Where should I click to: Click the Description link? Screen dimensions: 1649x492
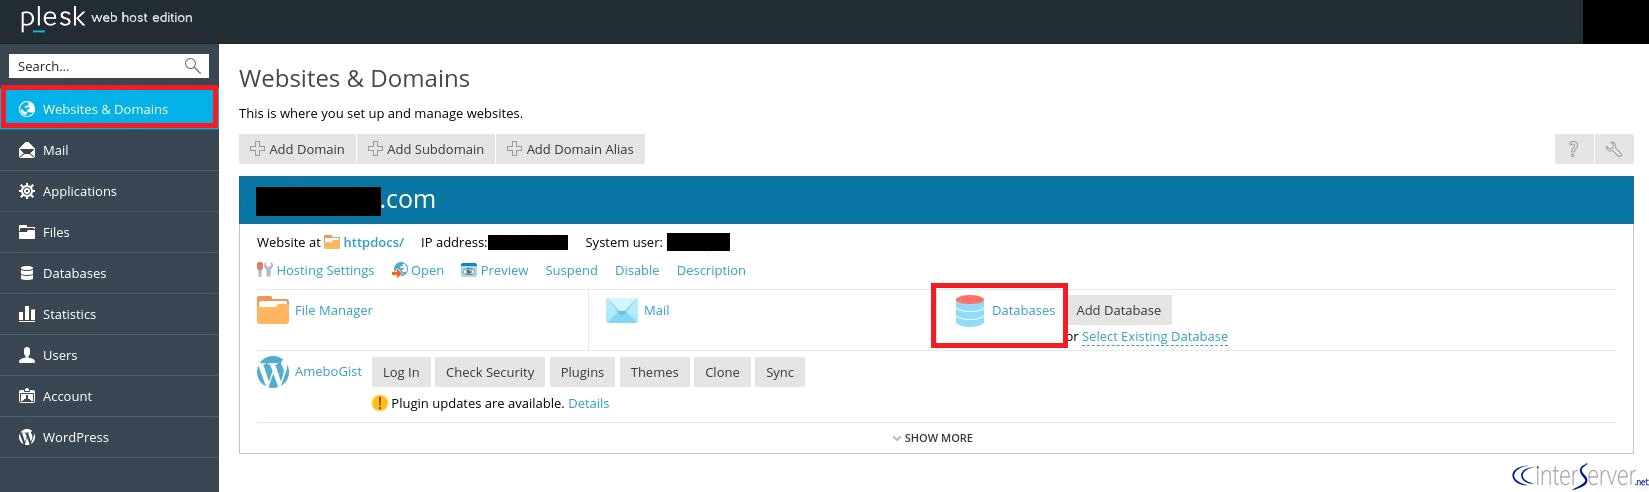pos(711,270)
